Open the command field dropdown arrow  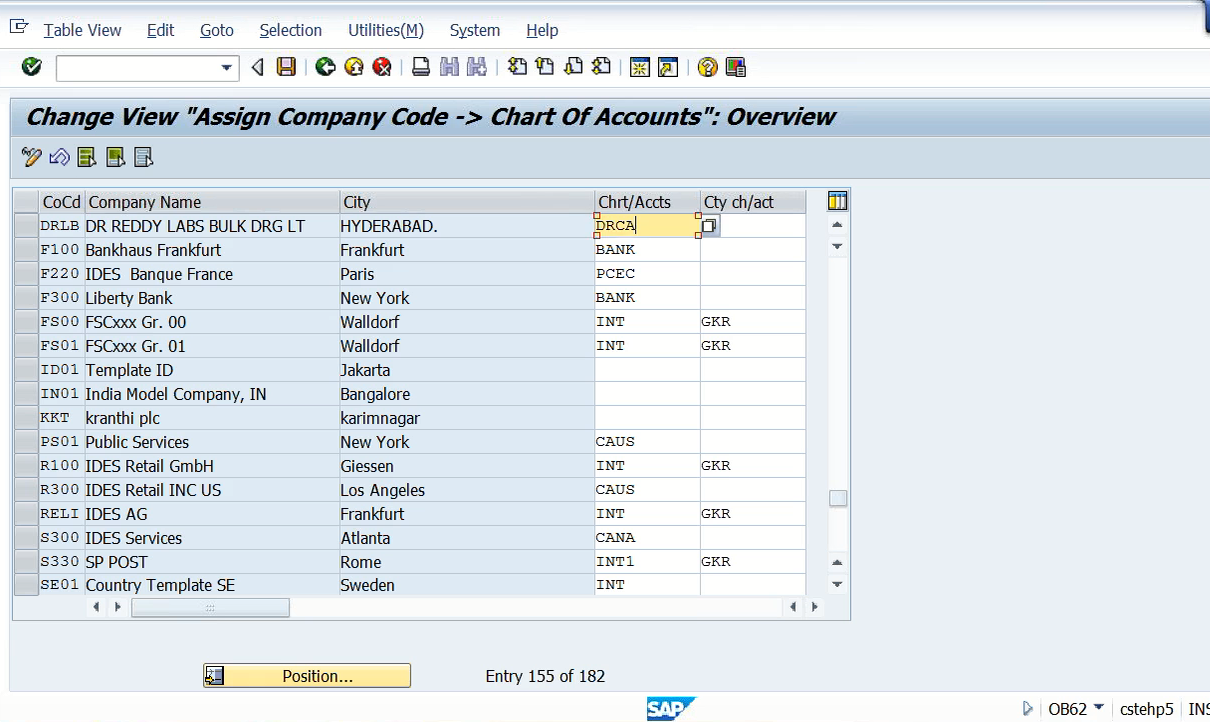(227, 68)
